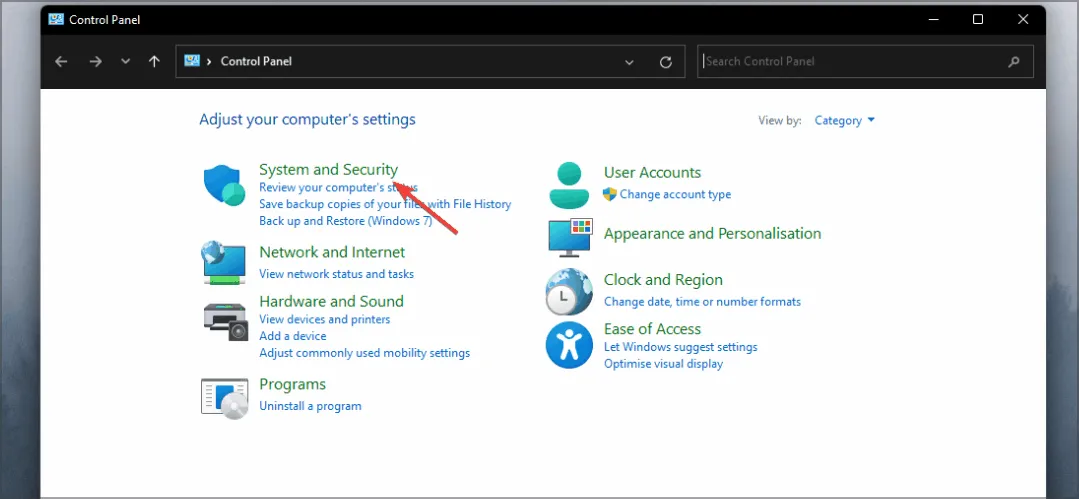Select Change account type link
This screenshot has height=499, width=1079.
click(x=675, y=194)
